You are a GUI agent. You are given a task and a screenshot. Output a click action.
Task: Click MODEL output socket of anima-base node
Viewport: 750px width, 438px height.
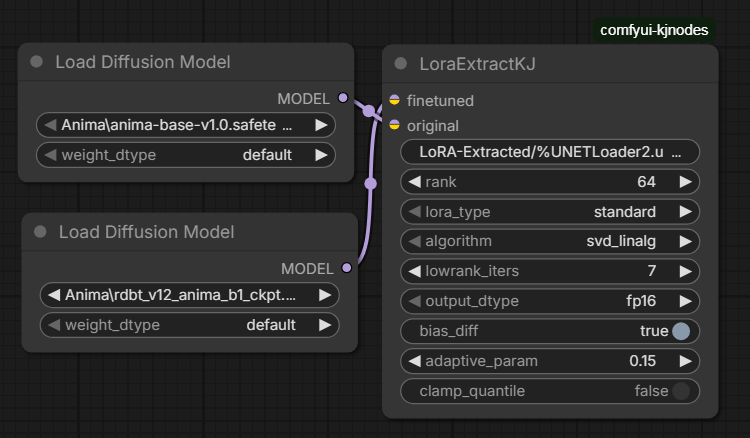point(343,98)
